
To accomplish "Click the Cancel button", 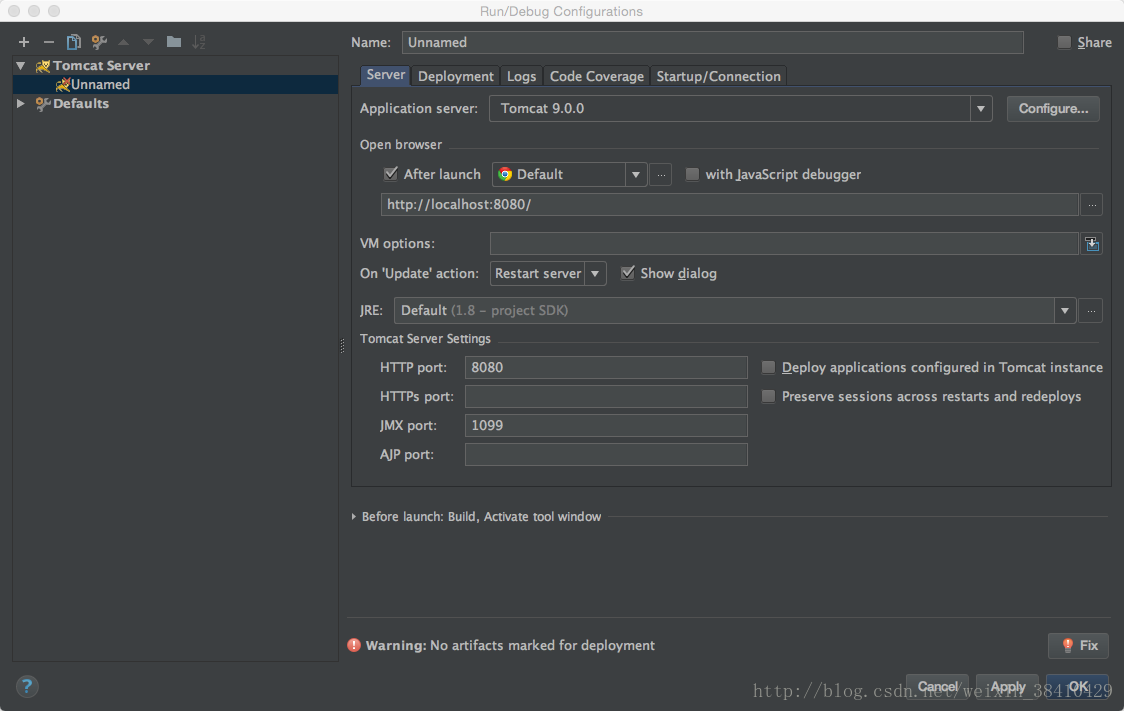I will [x=937, y=687].
